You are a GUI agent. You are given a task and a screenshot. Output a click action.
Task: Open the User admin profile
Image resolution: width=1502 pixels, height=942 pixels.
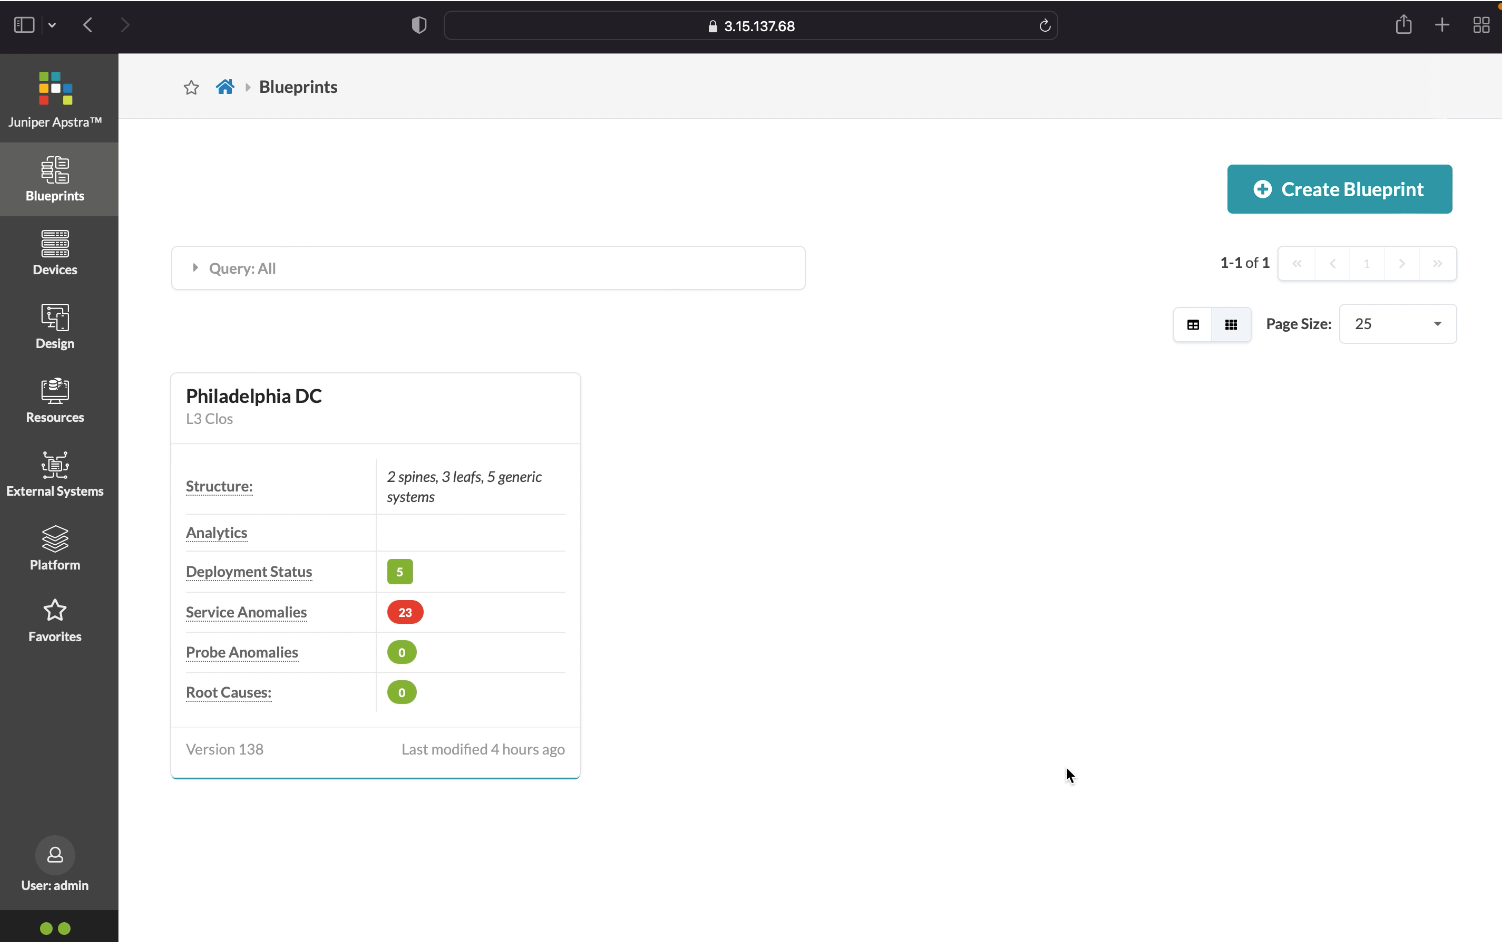pos(55,865)
